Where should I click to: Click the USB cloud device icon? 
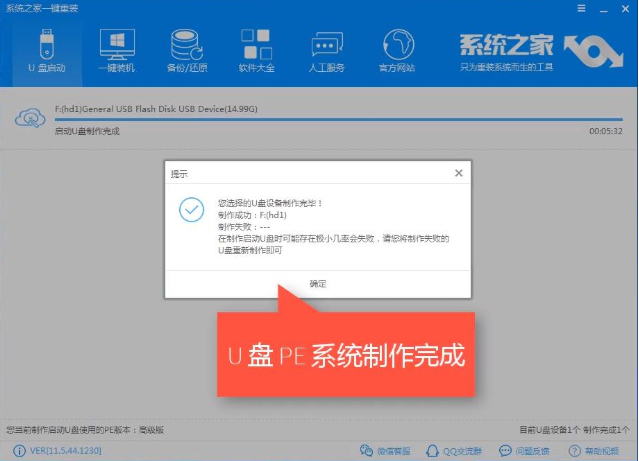(x=29, y=117)
